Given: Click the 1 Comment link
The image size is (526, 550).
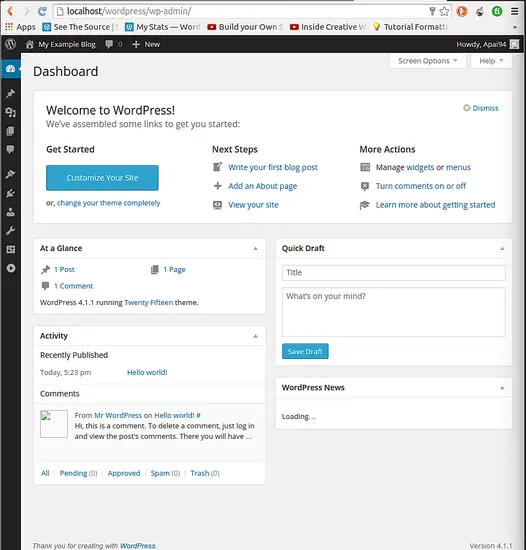Looking at the screenshot, I should coord(73,286).
